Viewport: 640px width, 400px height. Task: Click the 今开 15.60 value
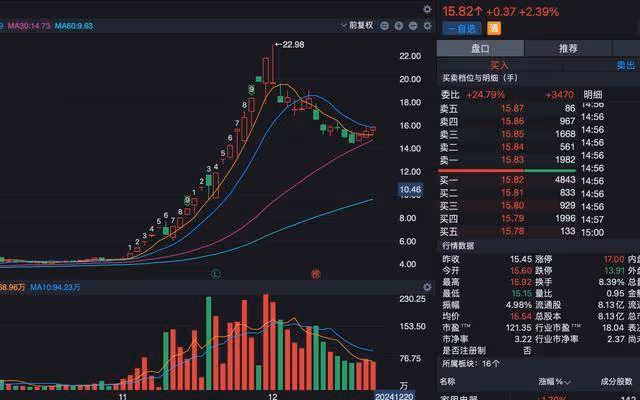click(521, 271)
